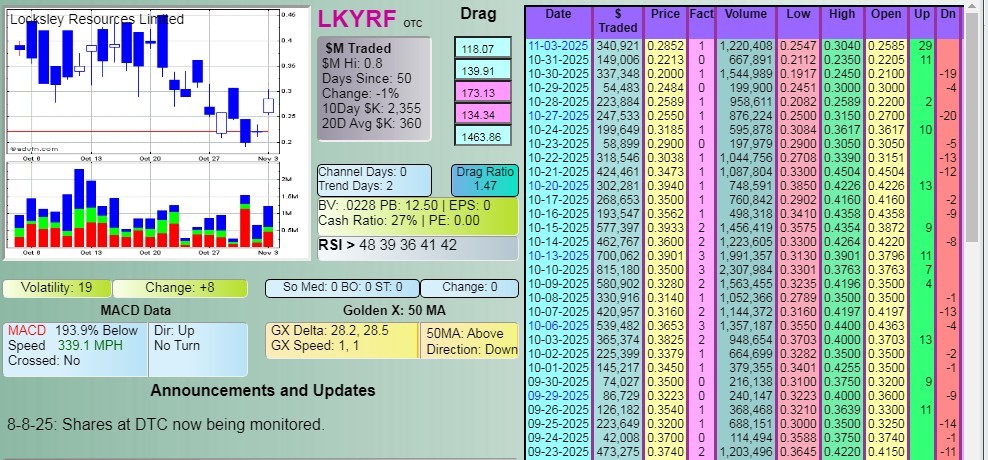The height and width of the screenshot is (460, 988).
Task: Click the 09-29-2025 date link
Action: click(x=559, y=395)
